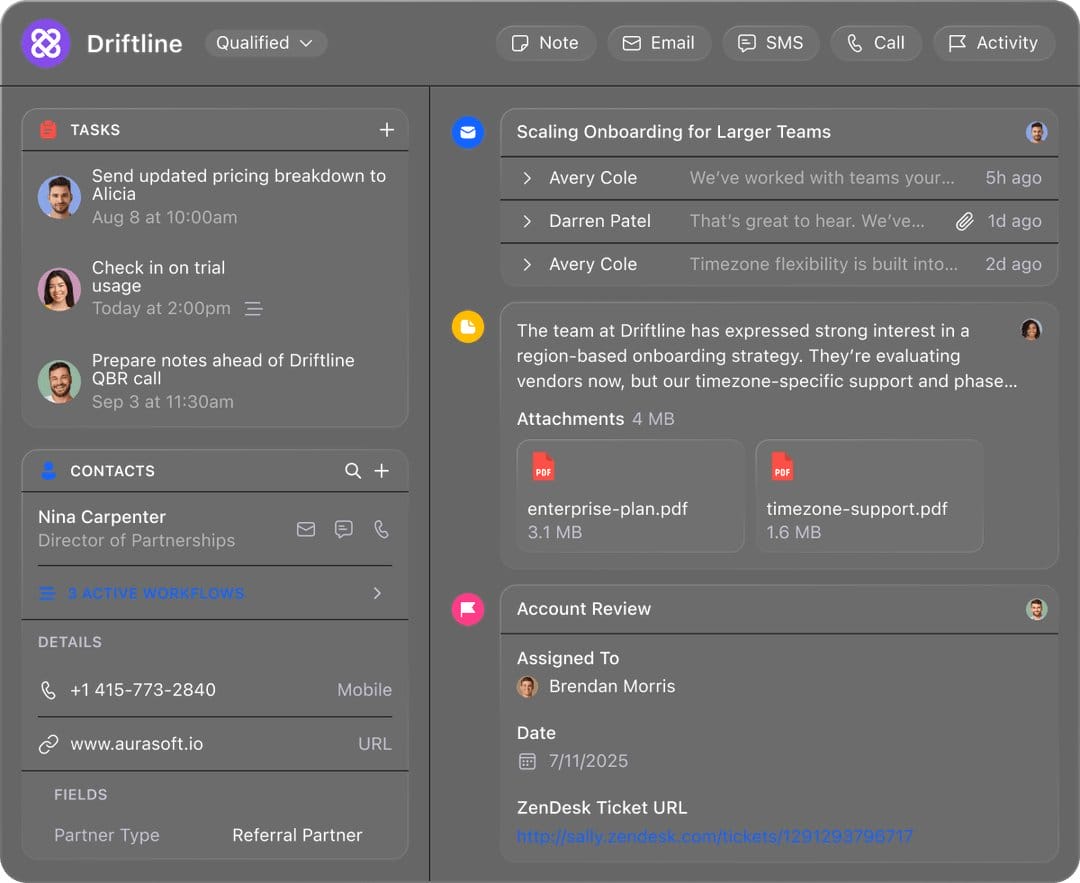Click paperclip attachment icon on Darren Patel row
This screenshot has width=1080, height=883.
coord(965,221)
